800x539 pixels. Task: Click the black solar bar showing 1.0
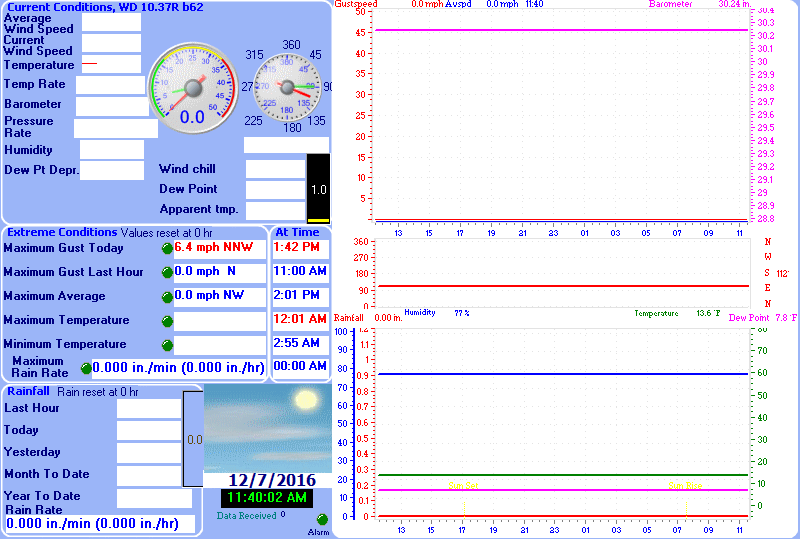coord(318,189)
